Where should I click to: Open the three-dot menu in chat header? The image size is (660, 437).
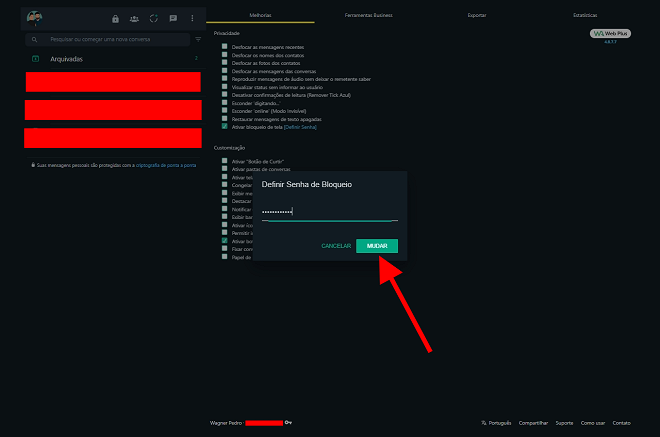coord(192,18)
